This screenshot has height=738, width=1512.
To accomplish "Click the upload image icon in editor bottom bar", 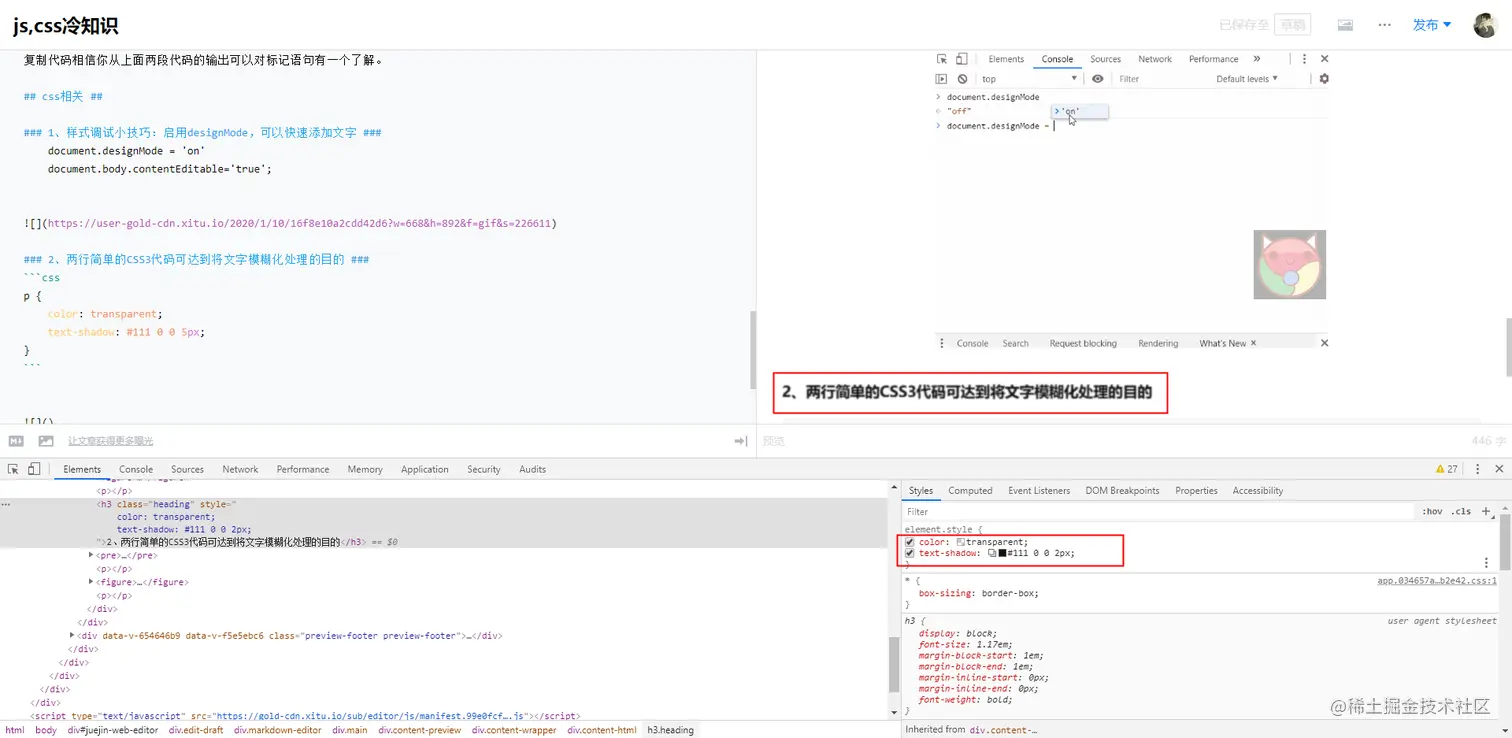I will (46, 441).
